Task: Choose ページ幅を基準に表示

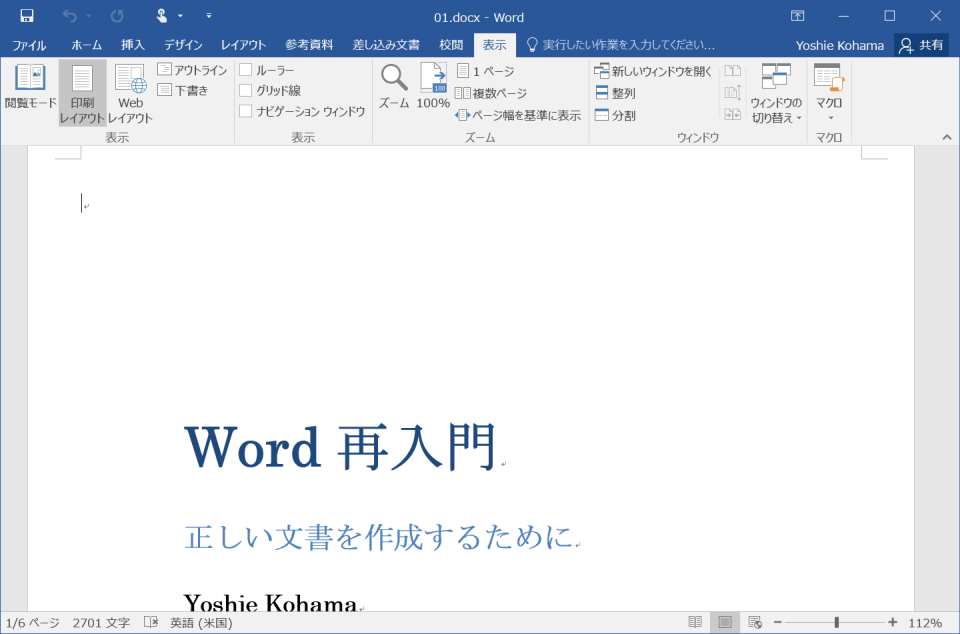Action: 518,115
